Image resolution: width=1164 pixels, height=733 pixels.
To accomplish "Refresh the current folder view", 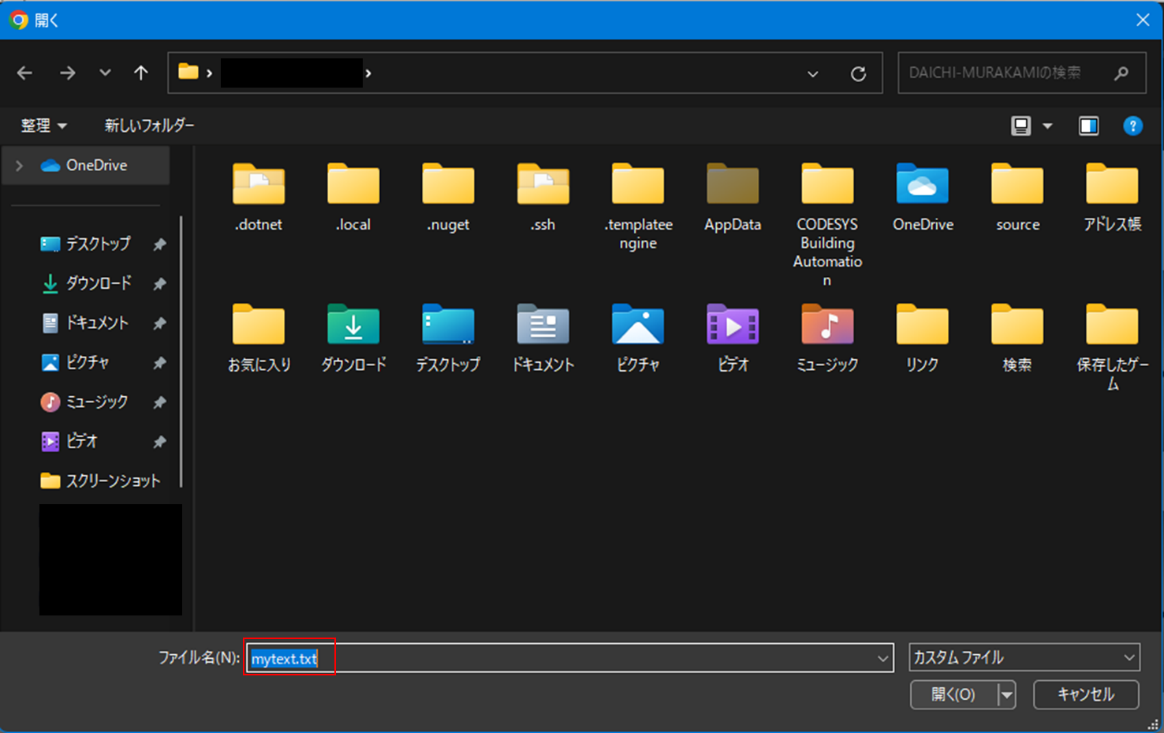I will click(858, 74).
